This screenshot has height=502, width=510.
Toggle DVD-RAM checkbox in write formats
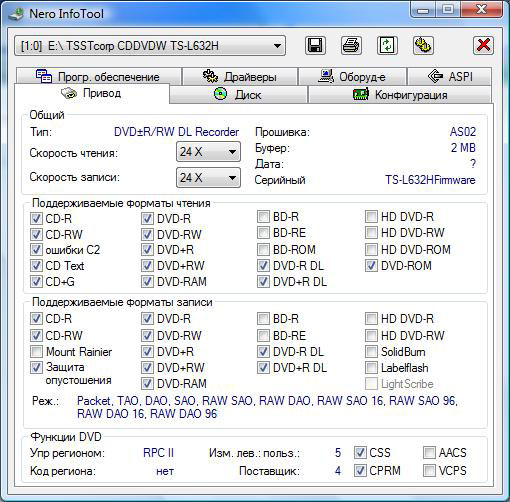(x=147, y=383)
